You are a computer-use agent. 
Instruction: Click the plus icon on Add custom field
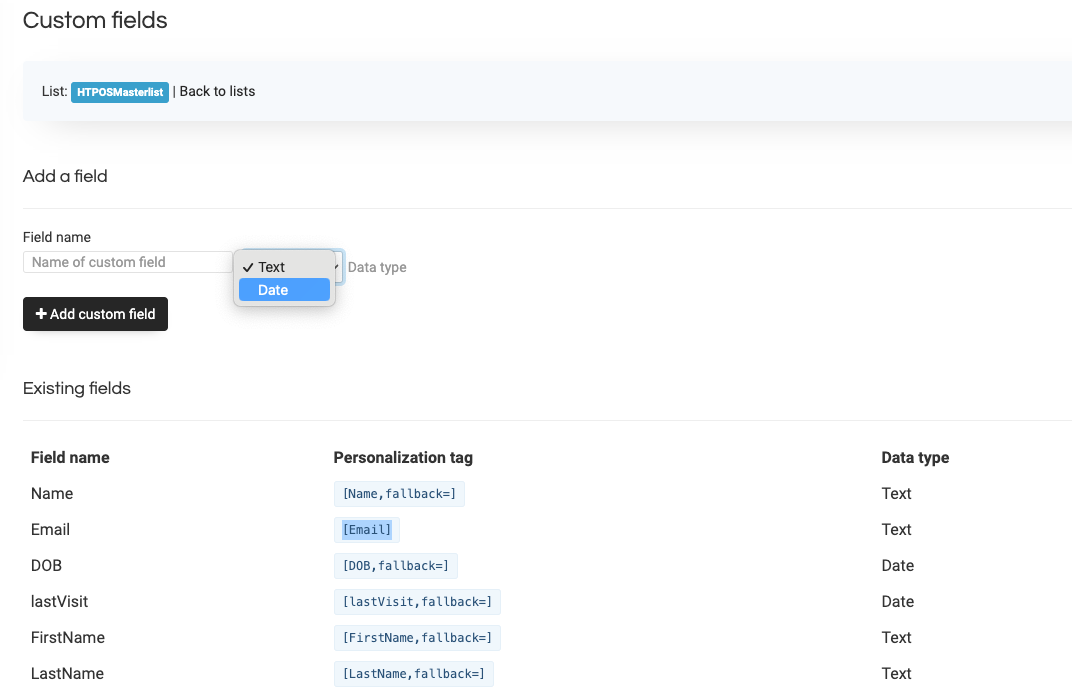click(x=41, y=314)
